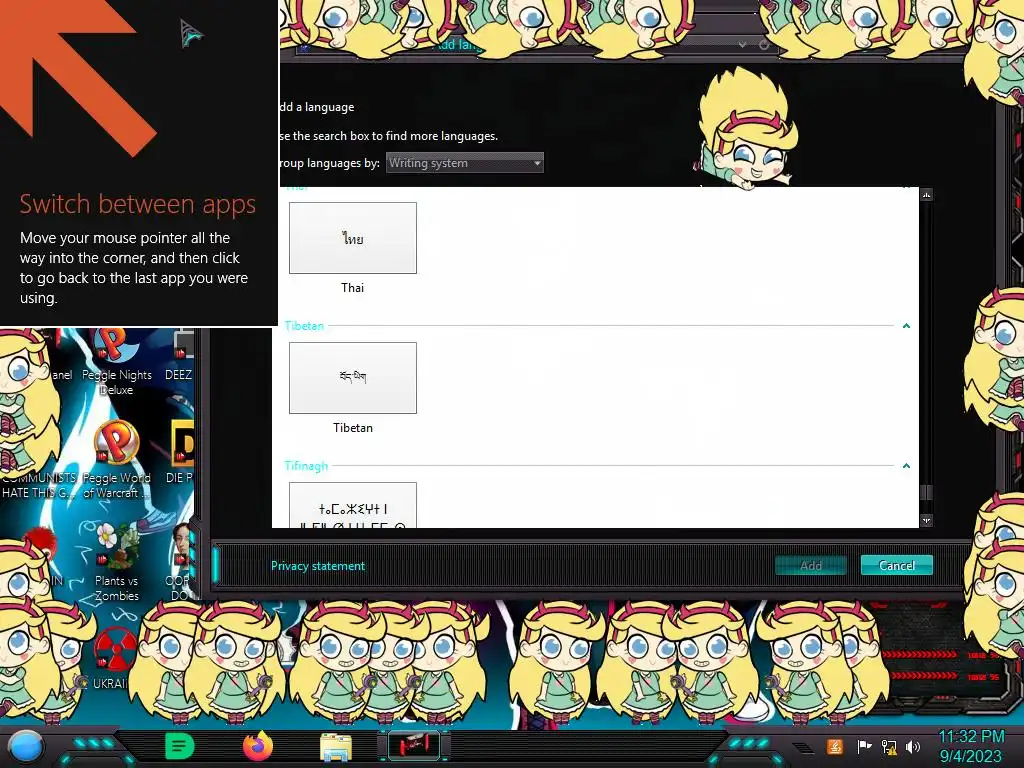This screenshot has width=1024, height=768.
Task: Open the red radiation UKRAI desktop shortcut
Action: coord(112,658)
